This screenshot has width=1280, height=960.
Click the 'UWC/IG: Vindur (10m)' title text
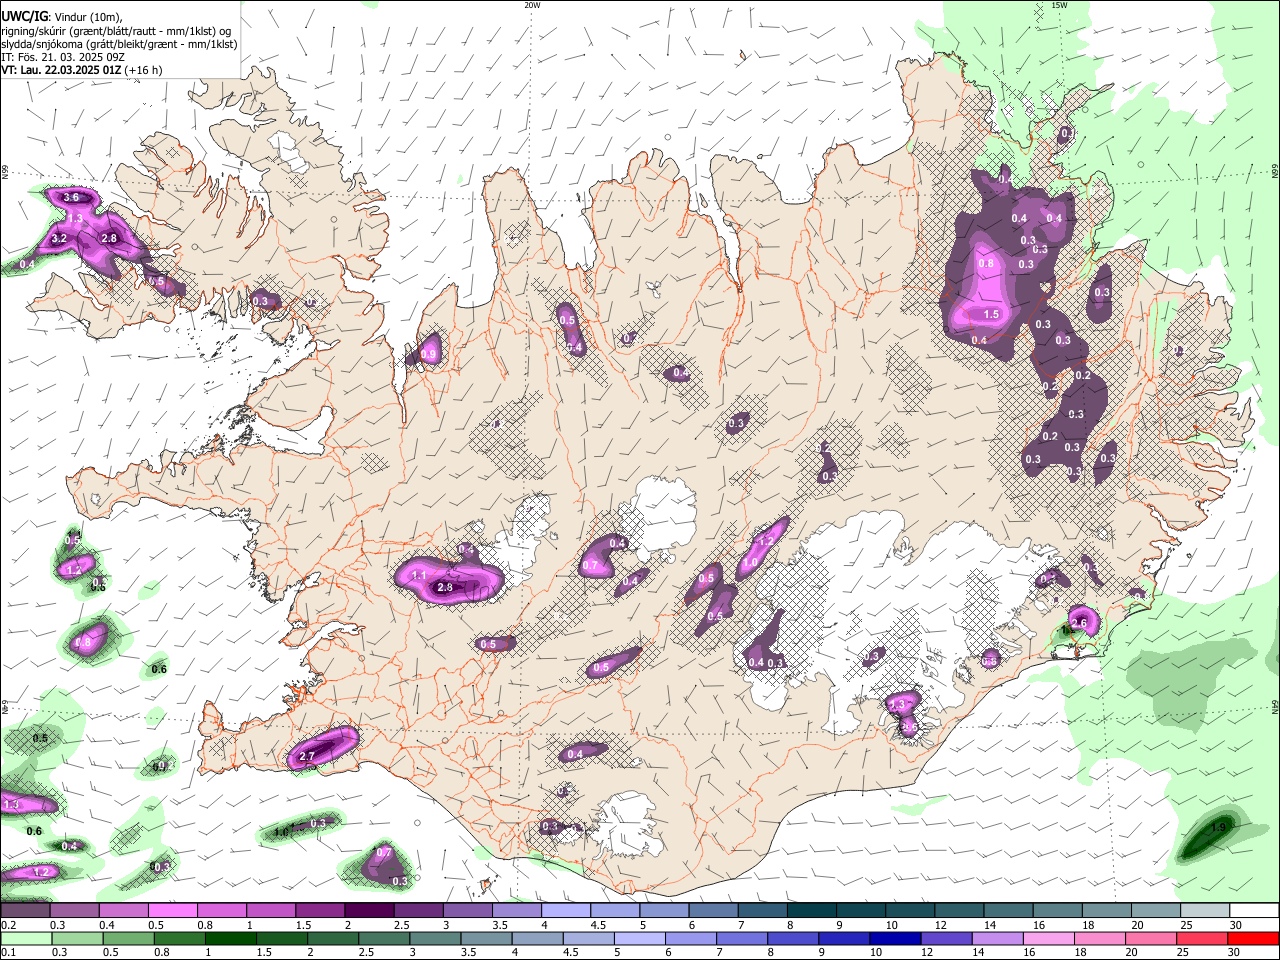(61, 17)
